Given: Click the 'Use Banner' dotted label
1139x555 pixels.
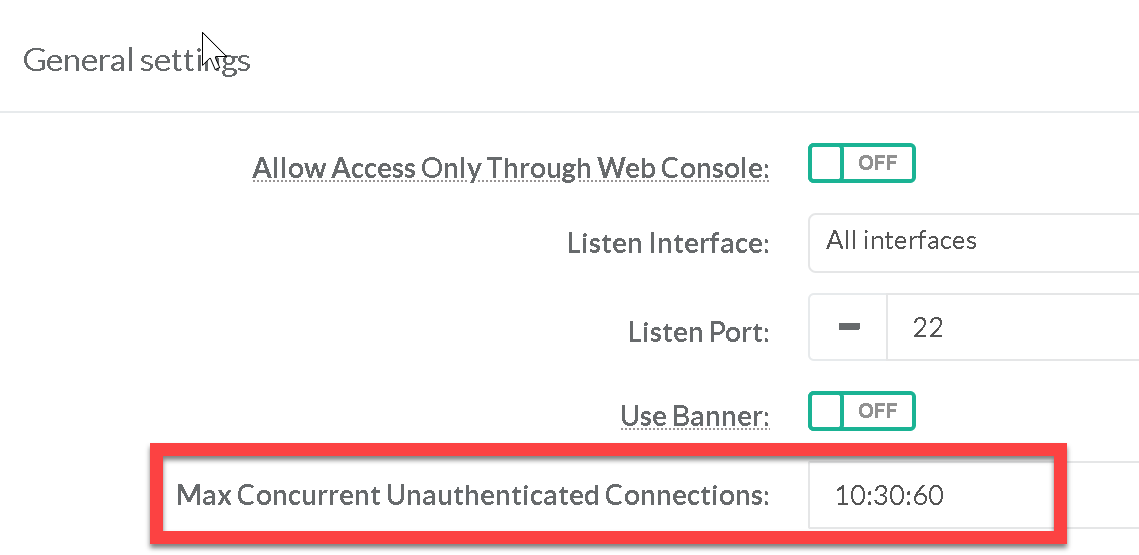Looking at the screenshot, I should pyautogui.click(x=694, y=415).
